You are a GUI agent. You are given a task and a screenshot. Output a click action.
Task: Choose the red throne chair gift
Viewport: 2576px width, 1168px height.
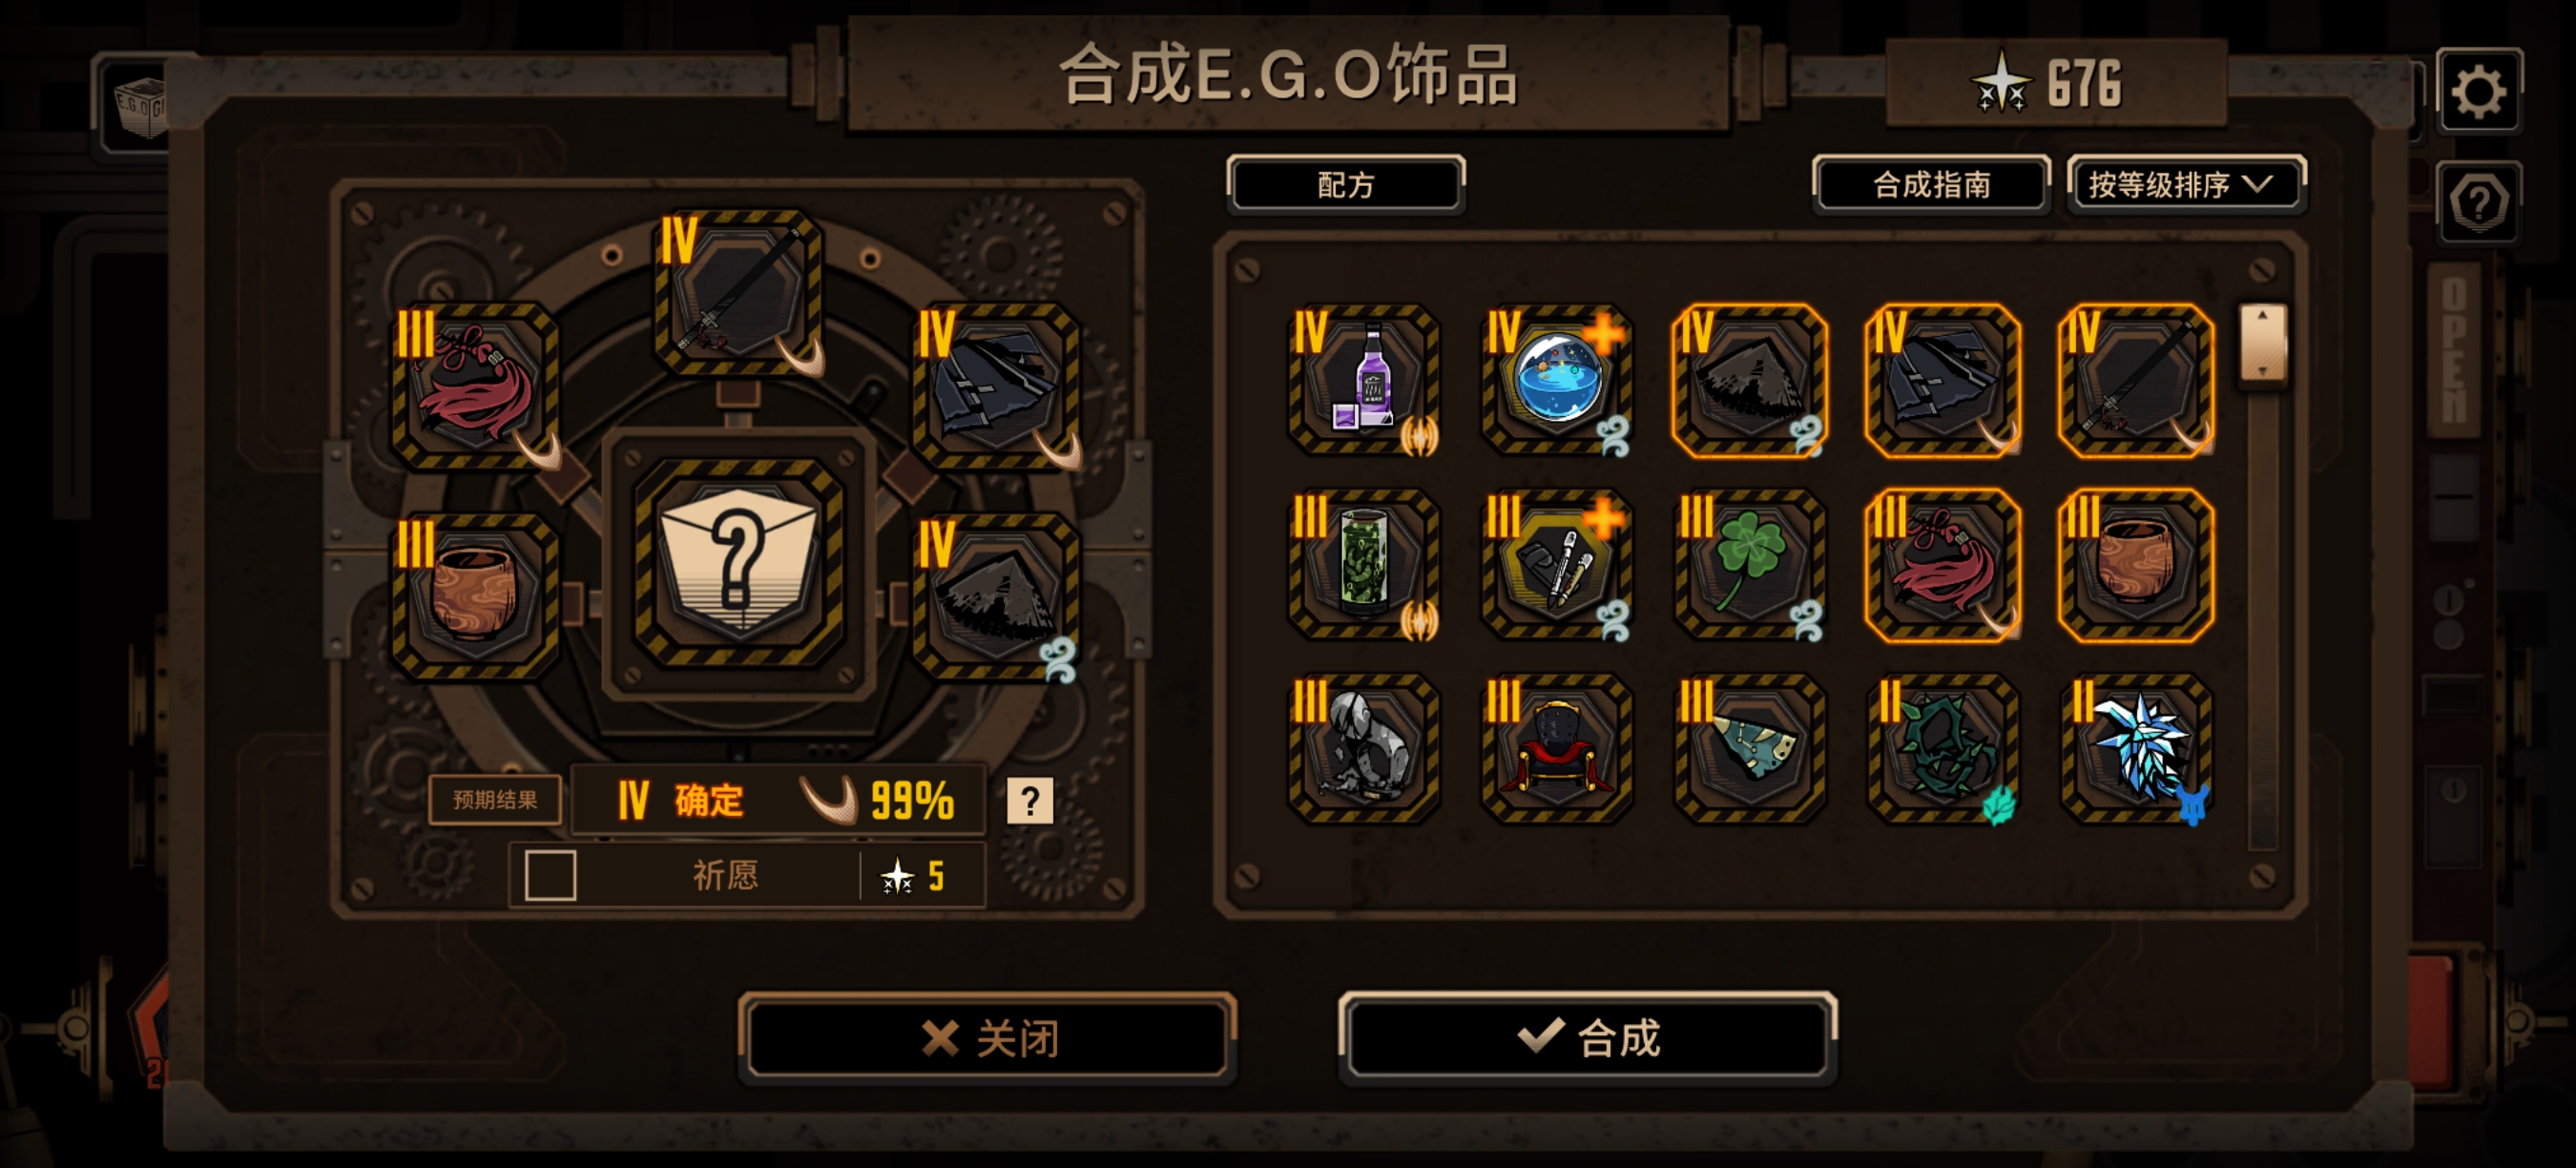click(1557, 749)
